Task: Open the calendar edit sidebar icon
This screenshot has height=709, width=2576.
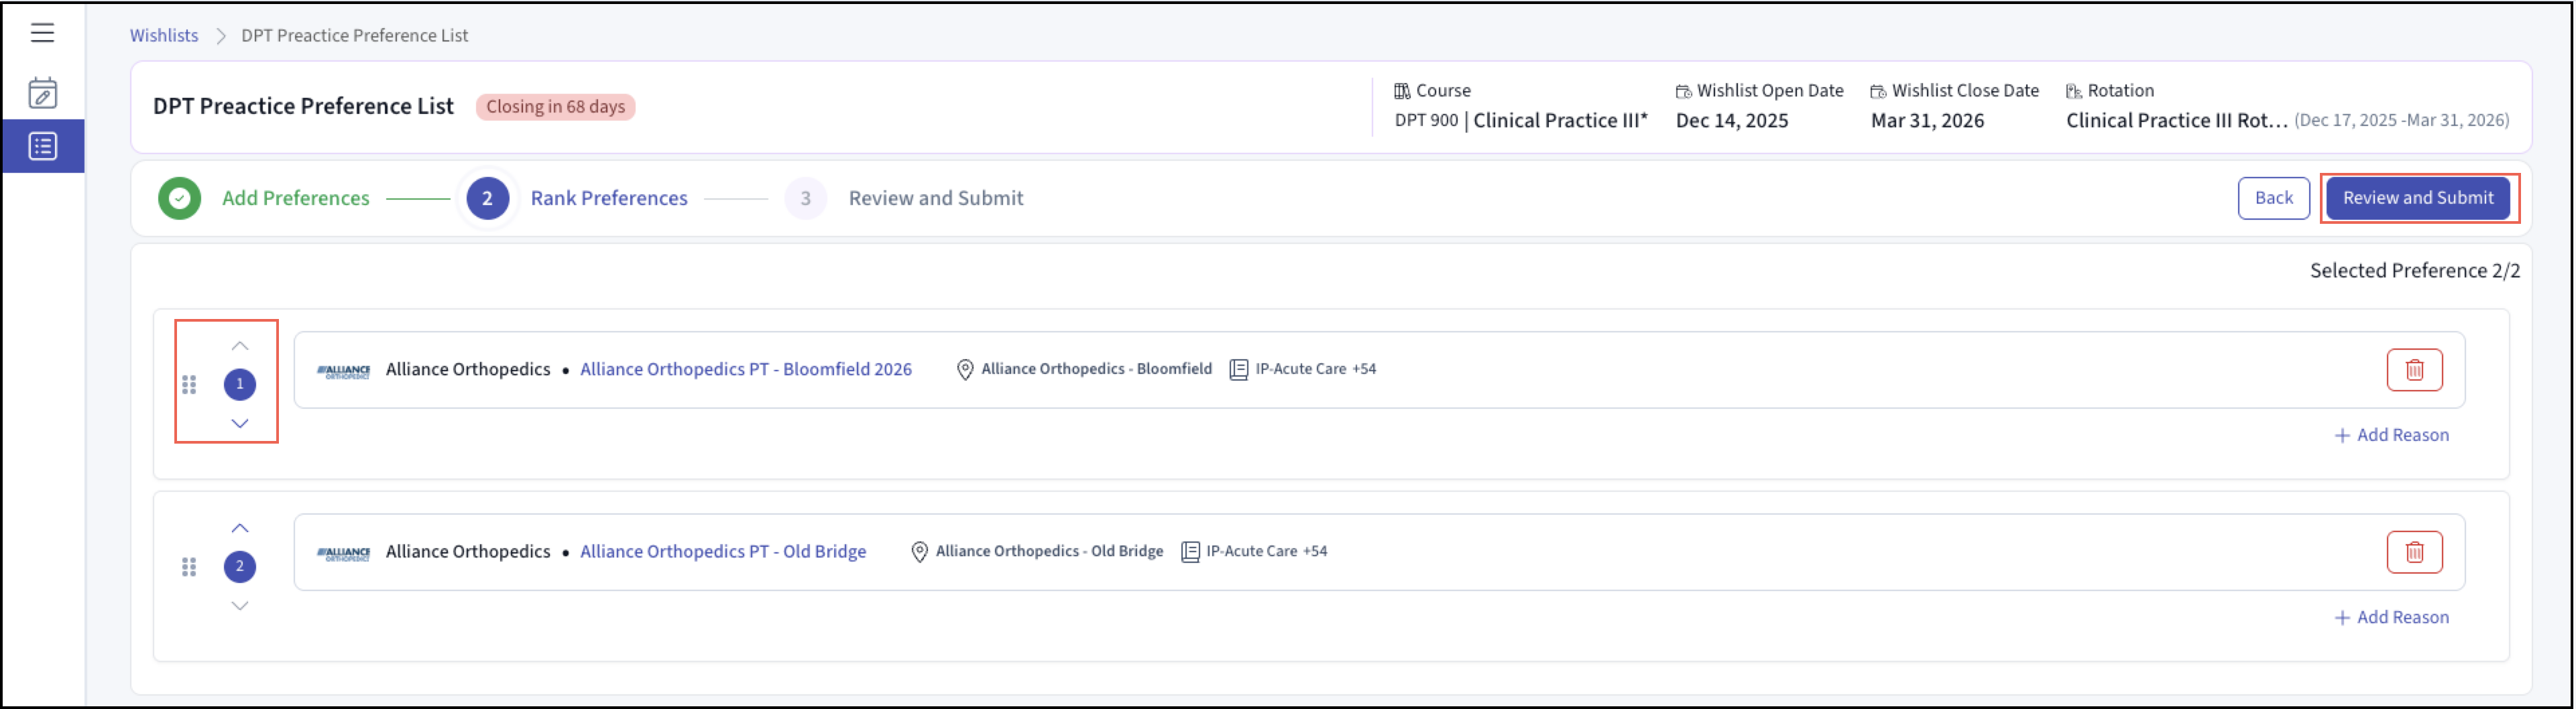Action: coord(42,93)
